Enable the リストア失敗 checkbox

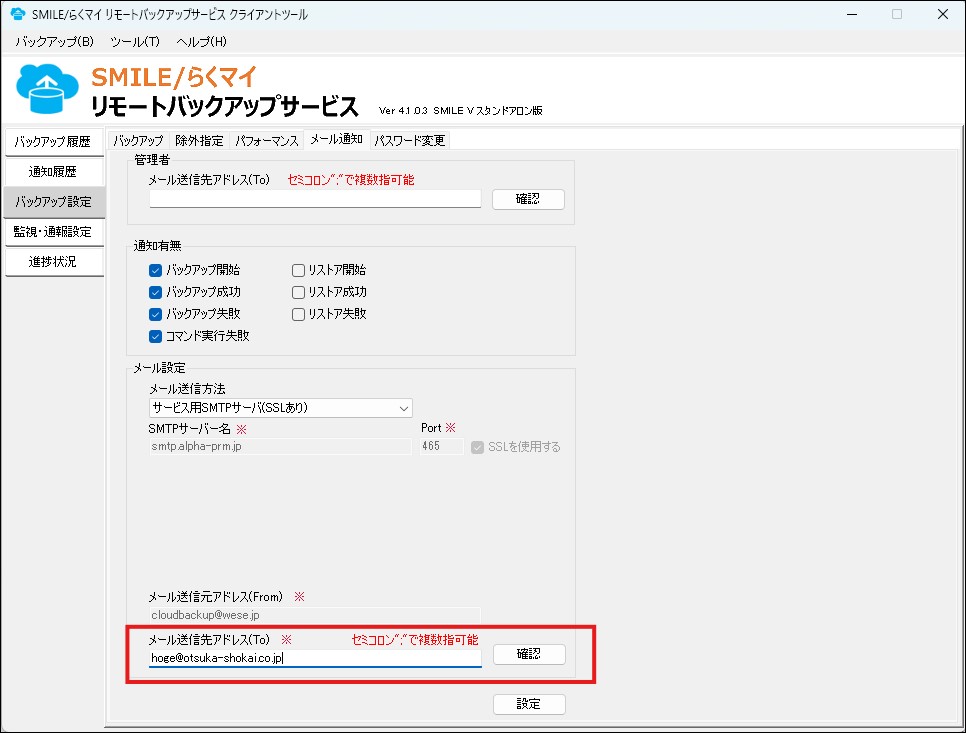point(297,314)
